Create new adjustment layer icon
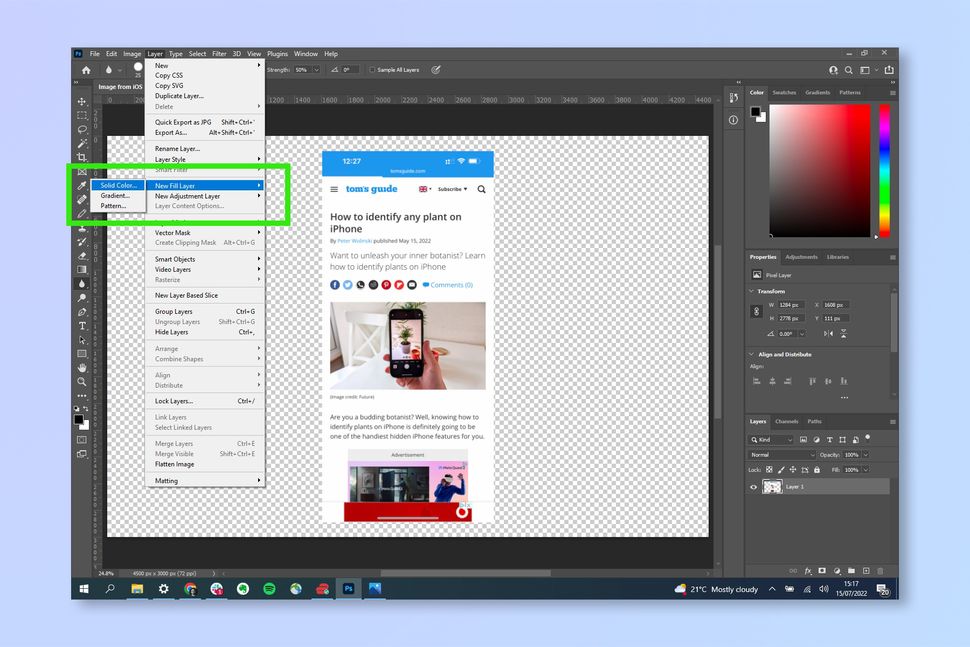 click(x=837, y=571)
